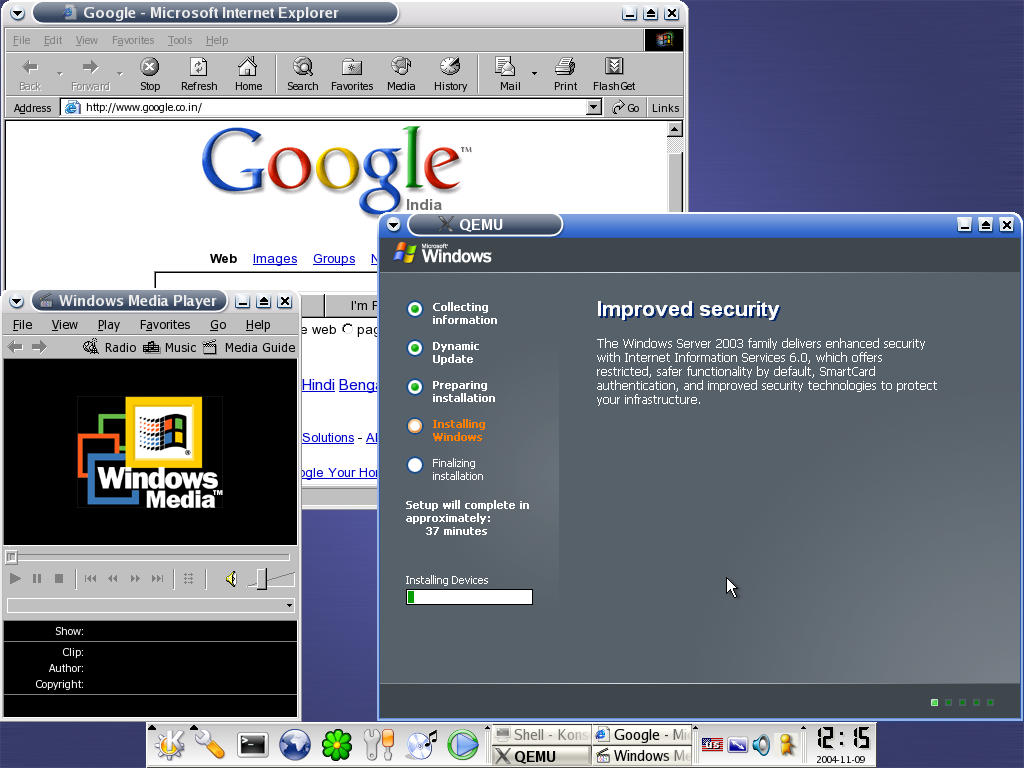The height and width of the screenshot is (768, 1024).
Task: Click the Mail icon in Internet Explorer
Action: 509,74
